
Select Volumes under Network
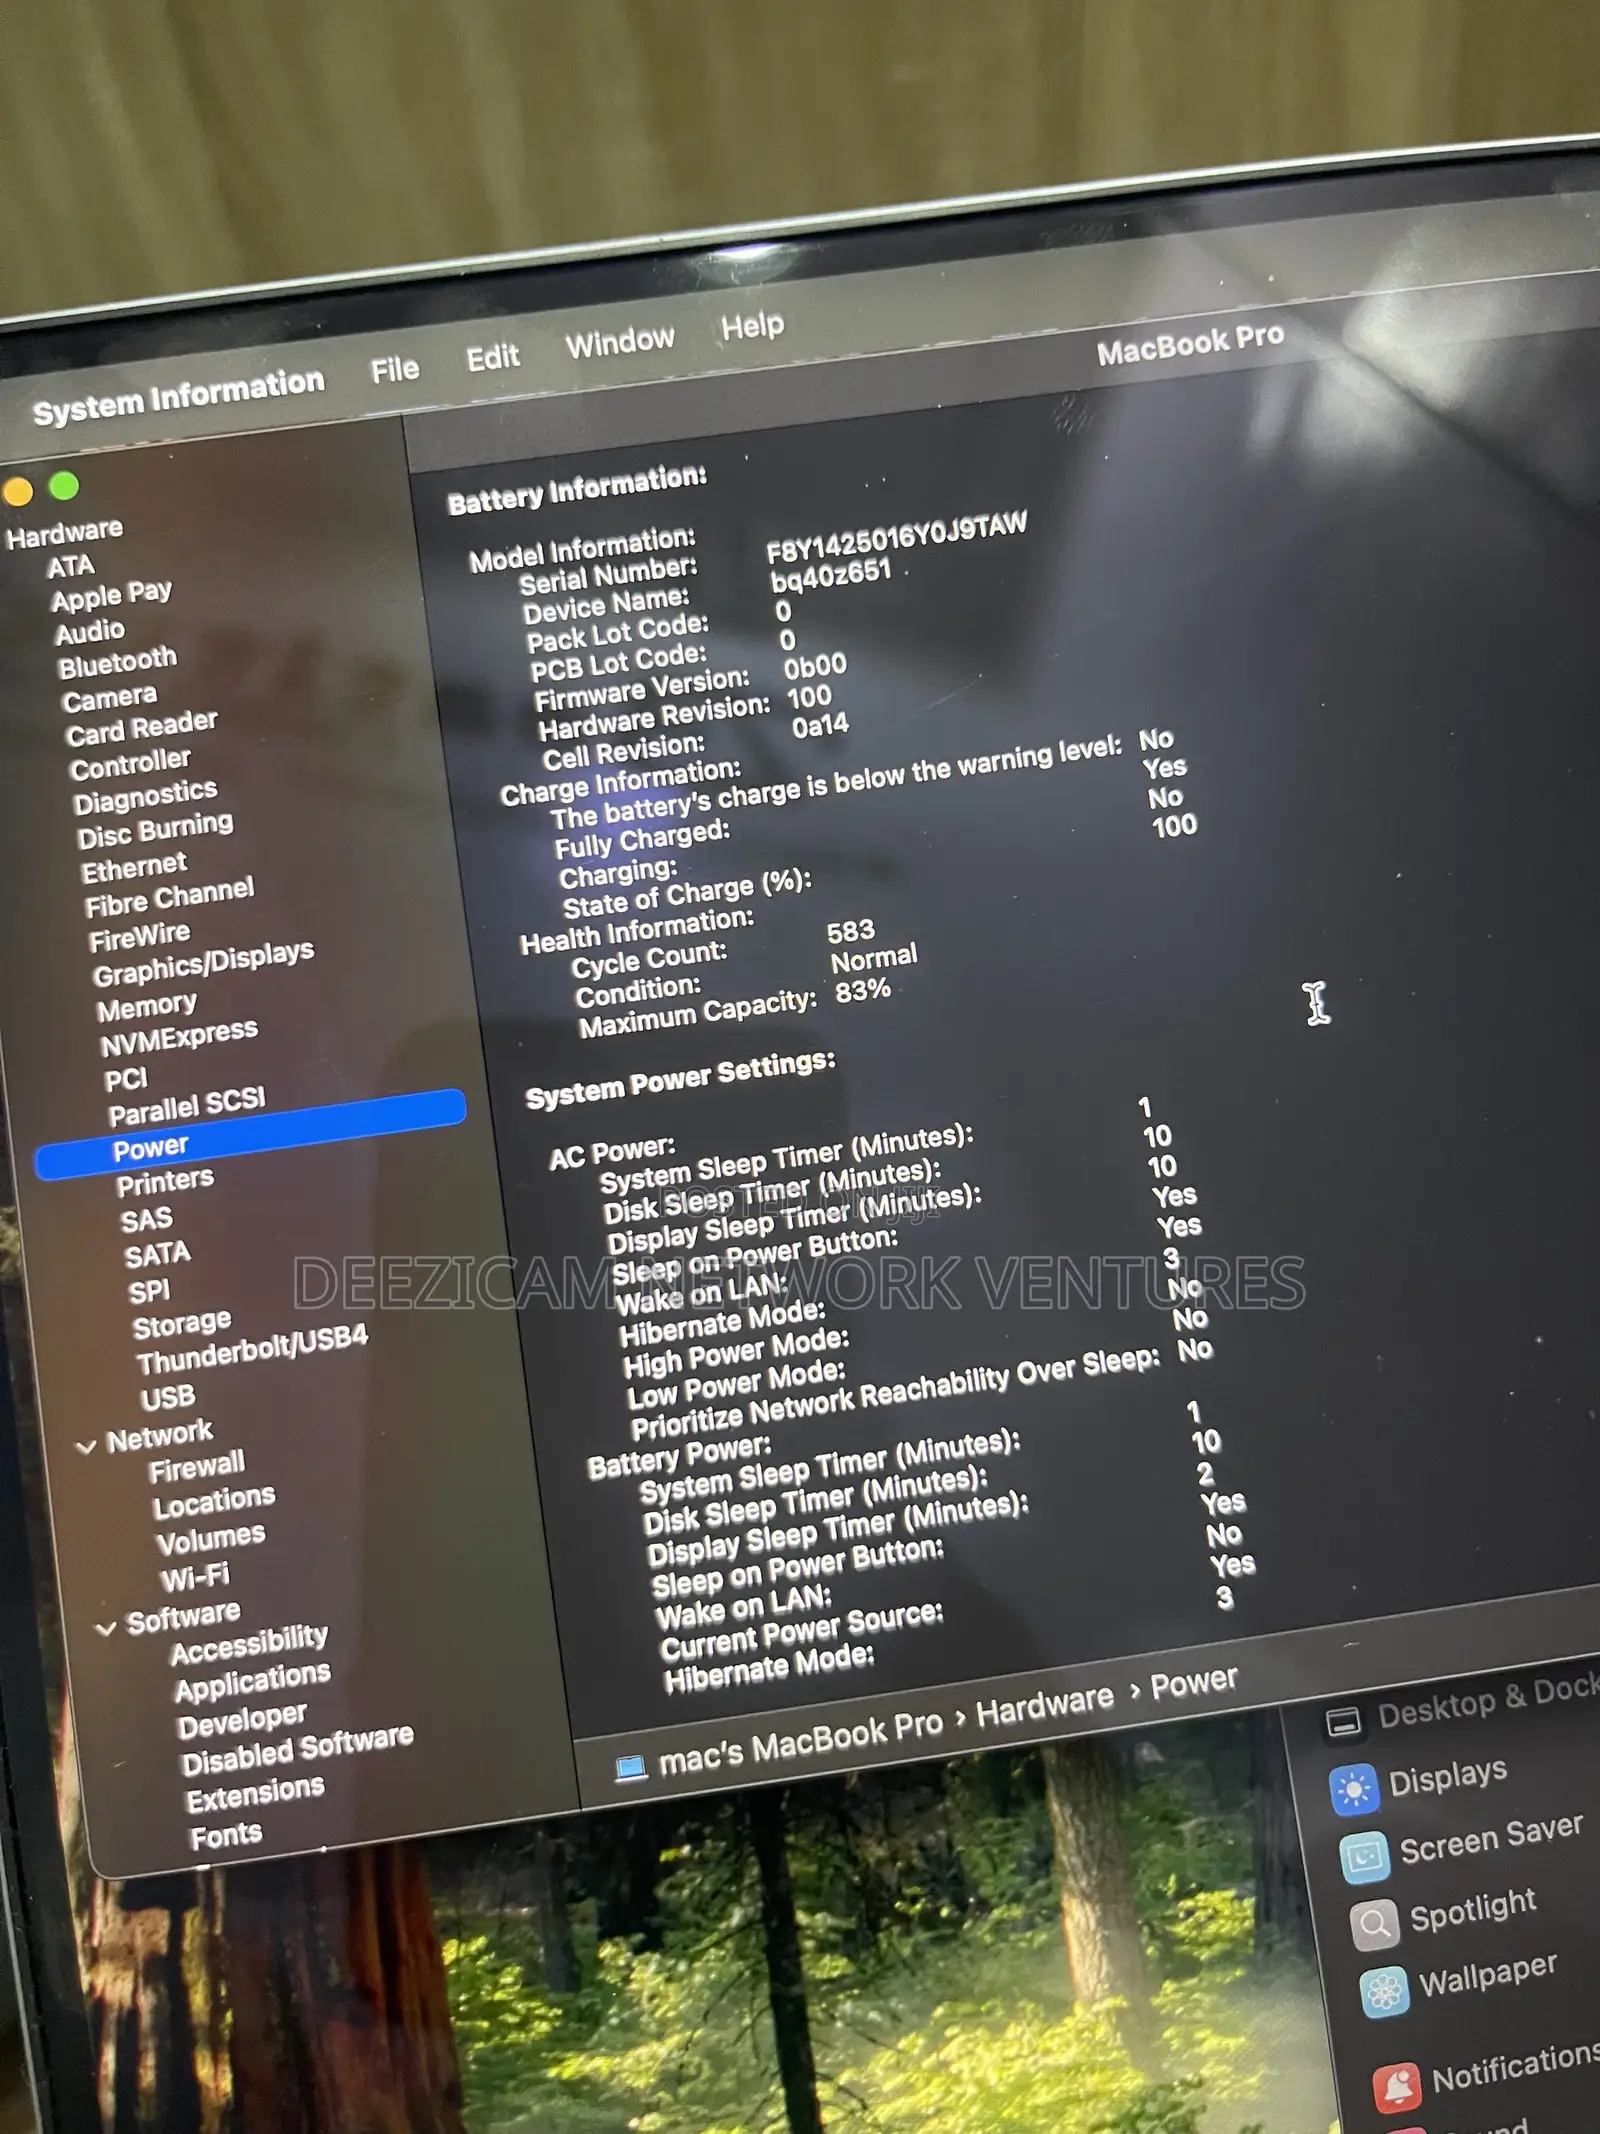tap(211, 1539)
